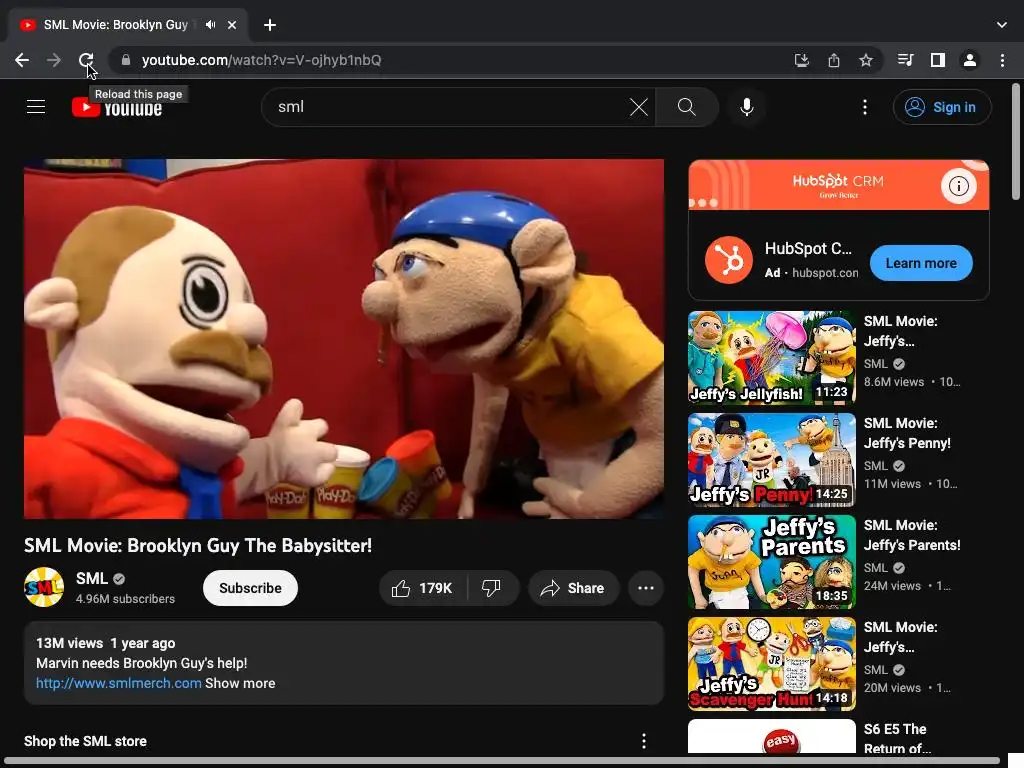Open Jeffy's Scavenger Hunt video thumbnail
The height and width of the screenshot is (768, 1024).
click(x=772, y=664)
